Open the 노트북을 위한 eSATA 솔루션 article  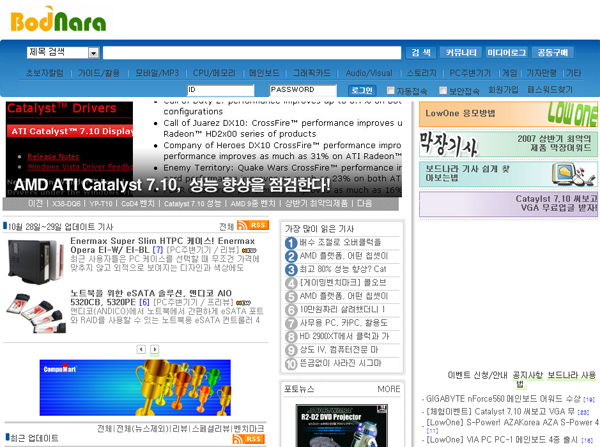click(x=151, y=297)
